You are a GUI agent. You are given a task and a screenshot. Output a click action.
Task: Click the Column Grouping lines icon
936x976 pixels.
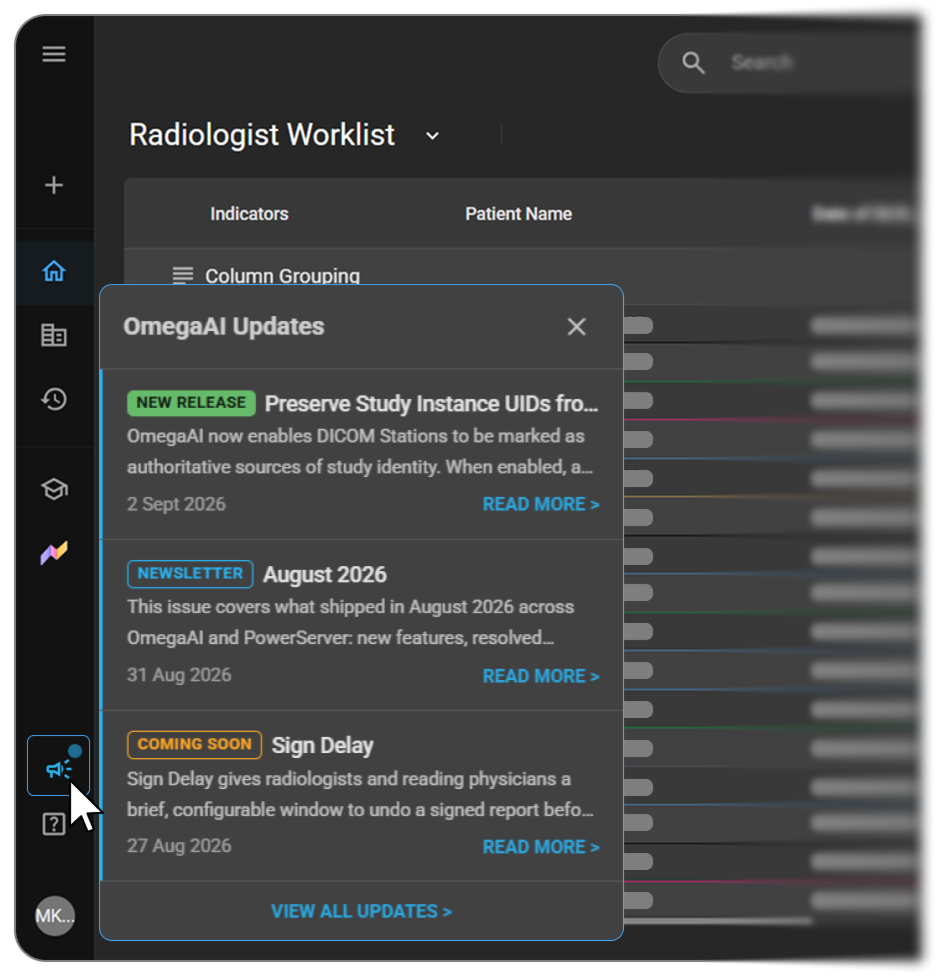coord(183,275)
